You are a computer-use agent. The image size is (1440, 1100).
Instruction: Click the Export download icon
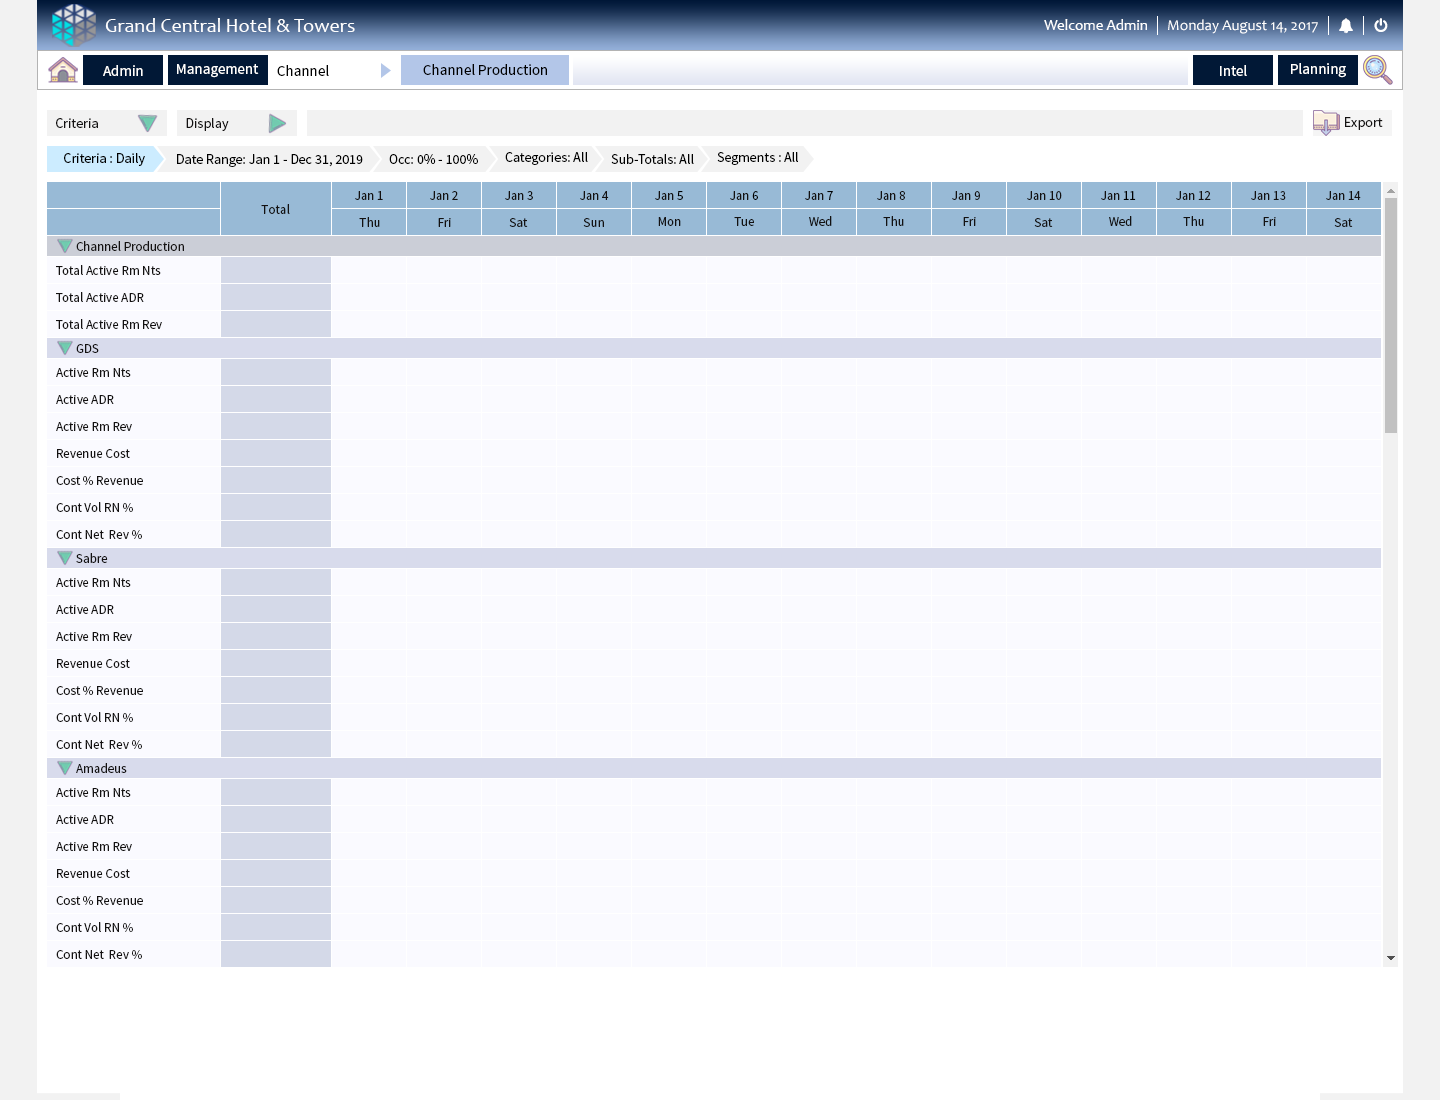click(x=1326, y=123)
